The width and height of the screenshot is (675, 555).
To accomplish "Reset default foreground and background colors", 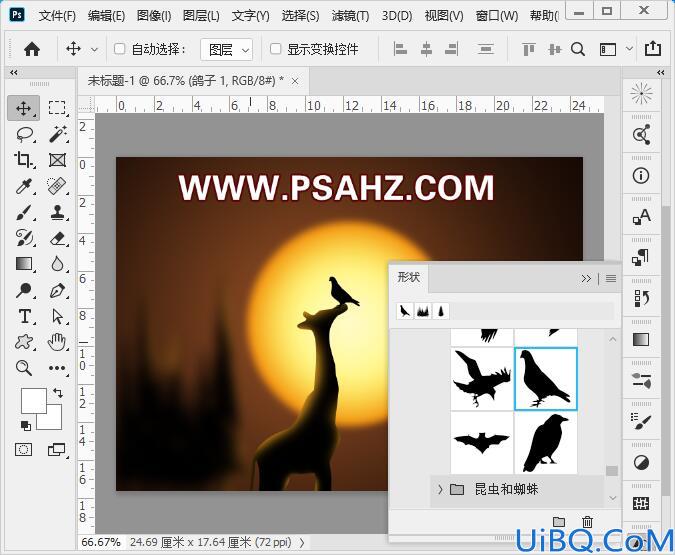I will pyautogui.click(x=26, y=425).
